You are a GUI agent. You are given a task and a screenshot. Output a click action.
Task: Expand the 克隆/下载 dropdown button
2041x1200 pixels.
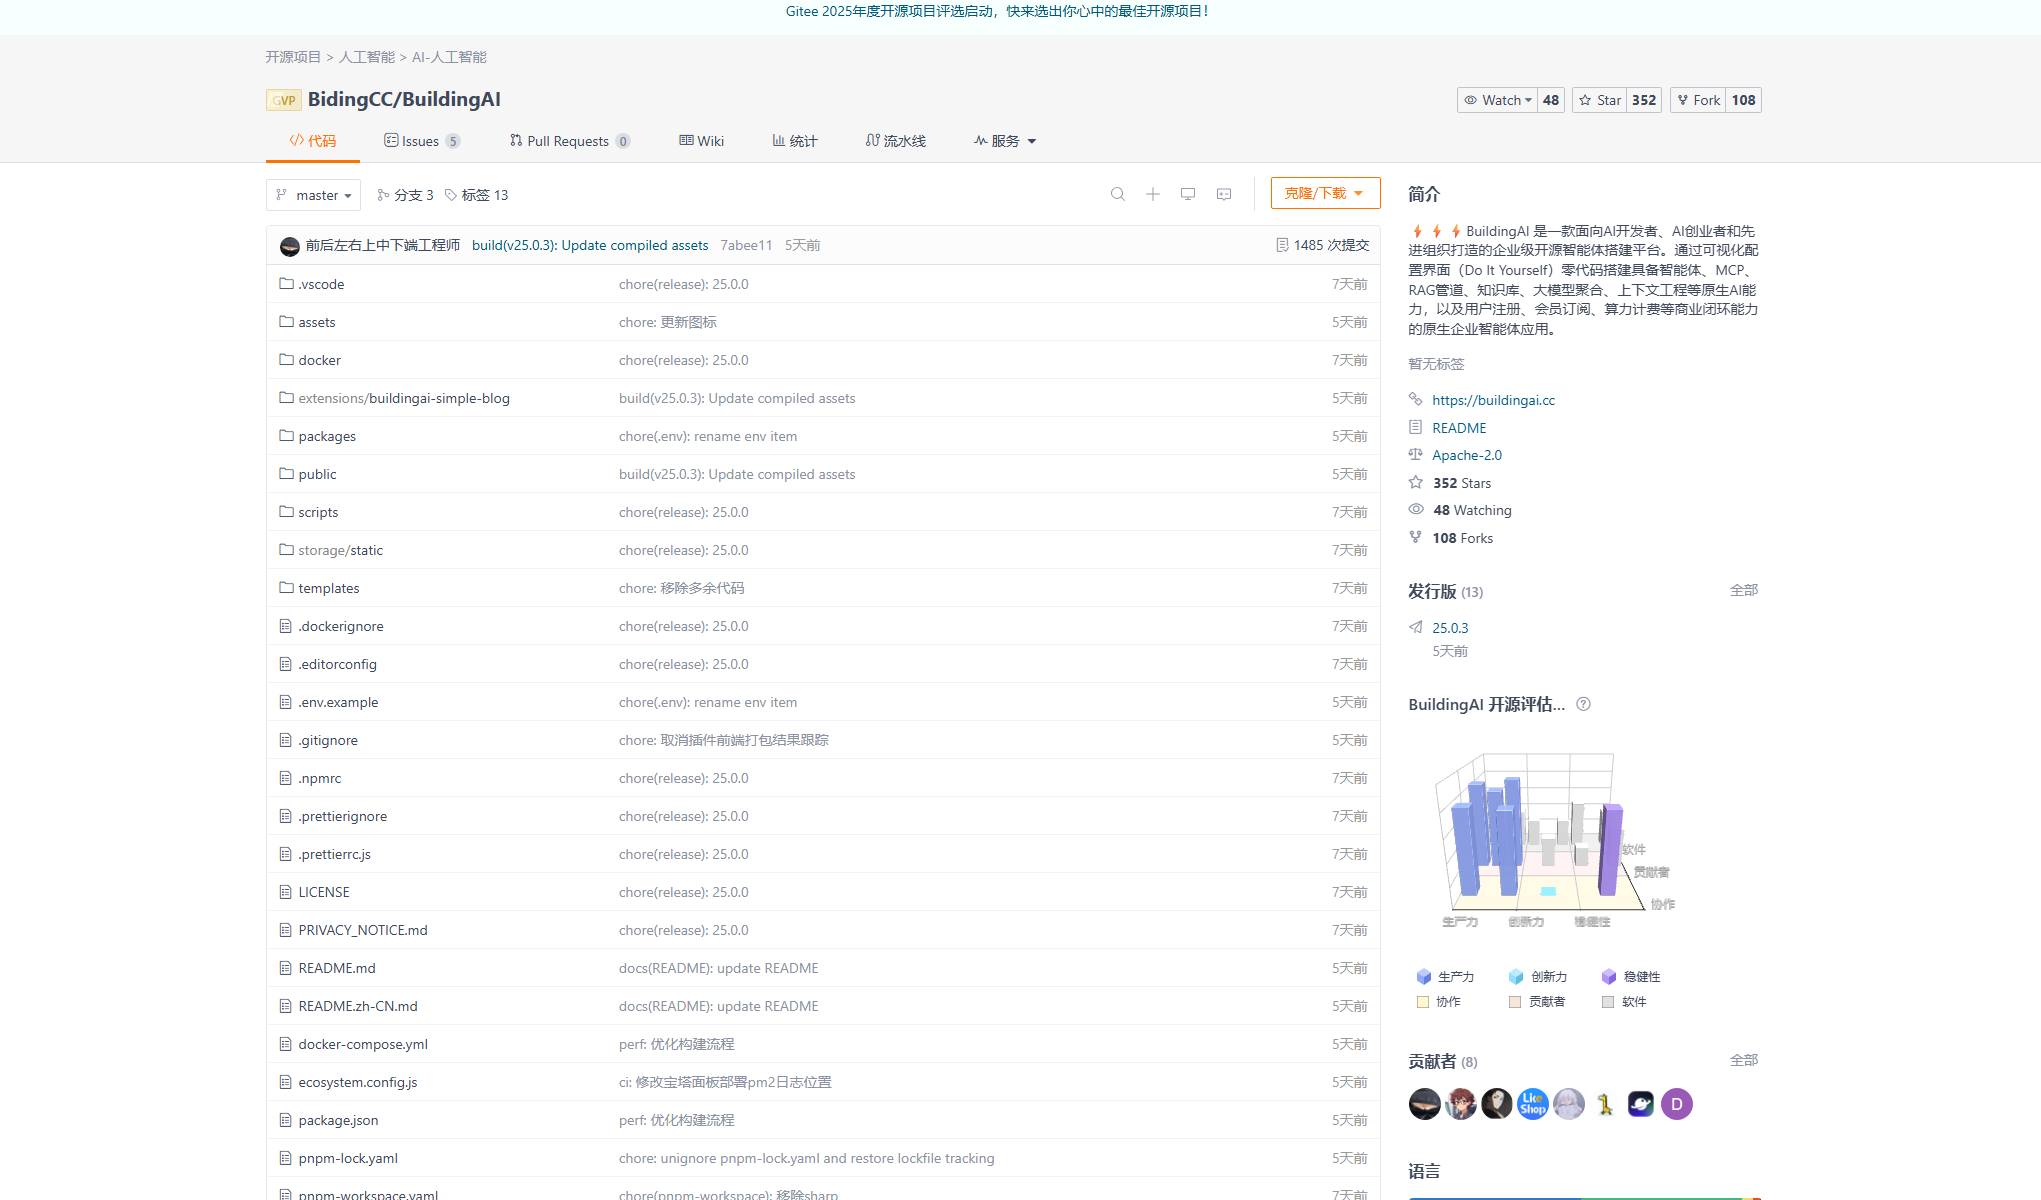(1324, 193)
